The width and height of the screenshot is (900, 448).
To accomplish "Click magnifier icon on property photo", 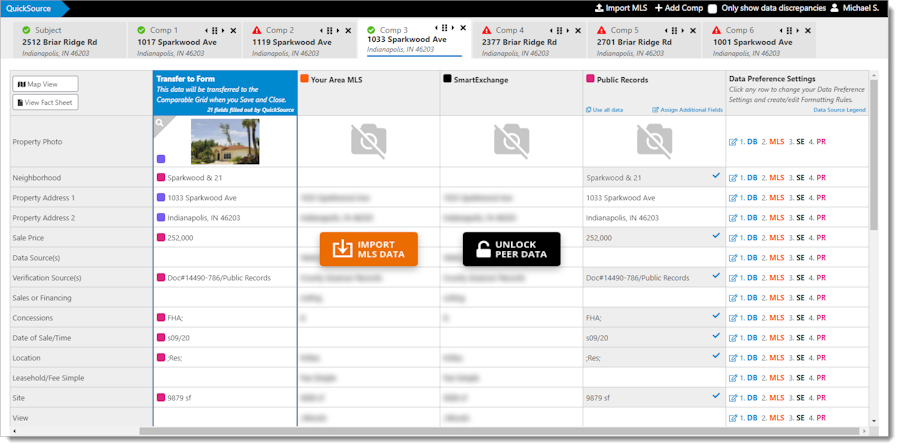I will coord(160,122).
